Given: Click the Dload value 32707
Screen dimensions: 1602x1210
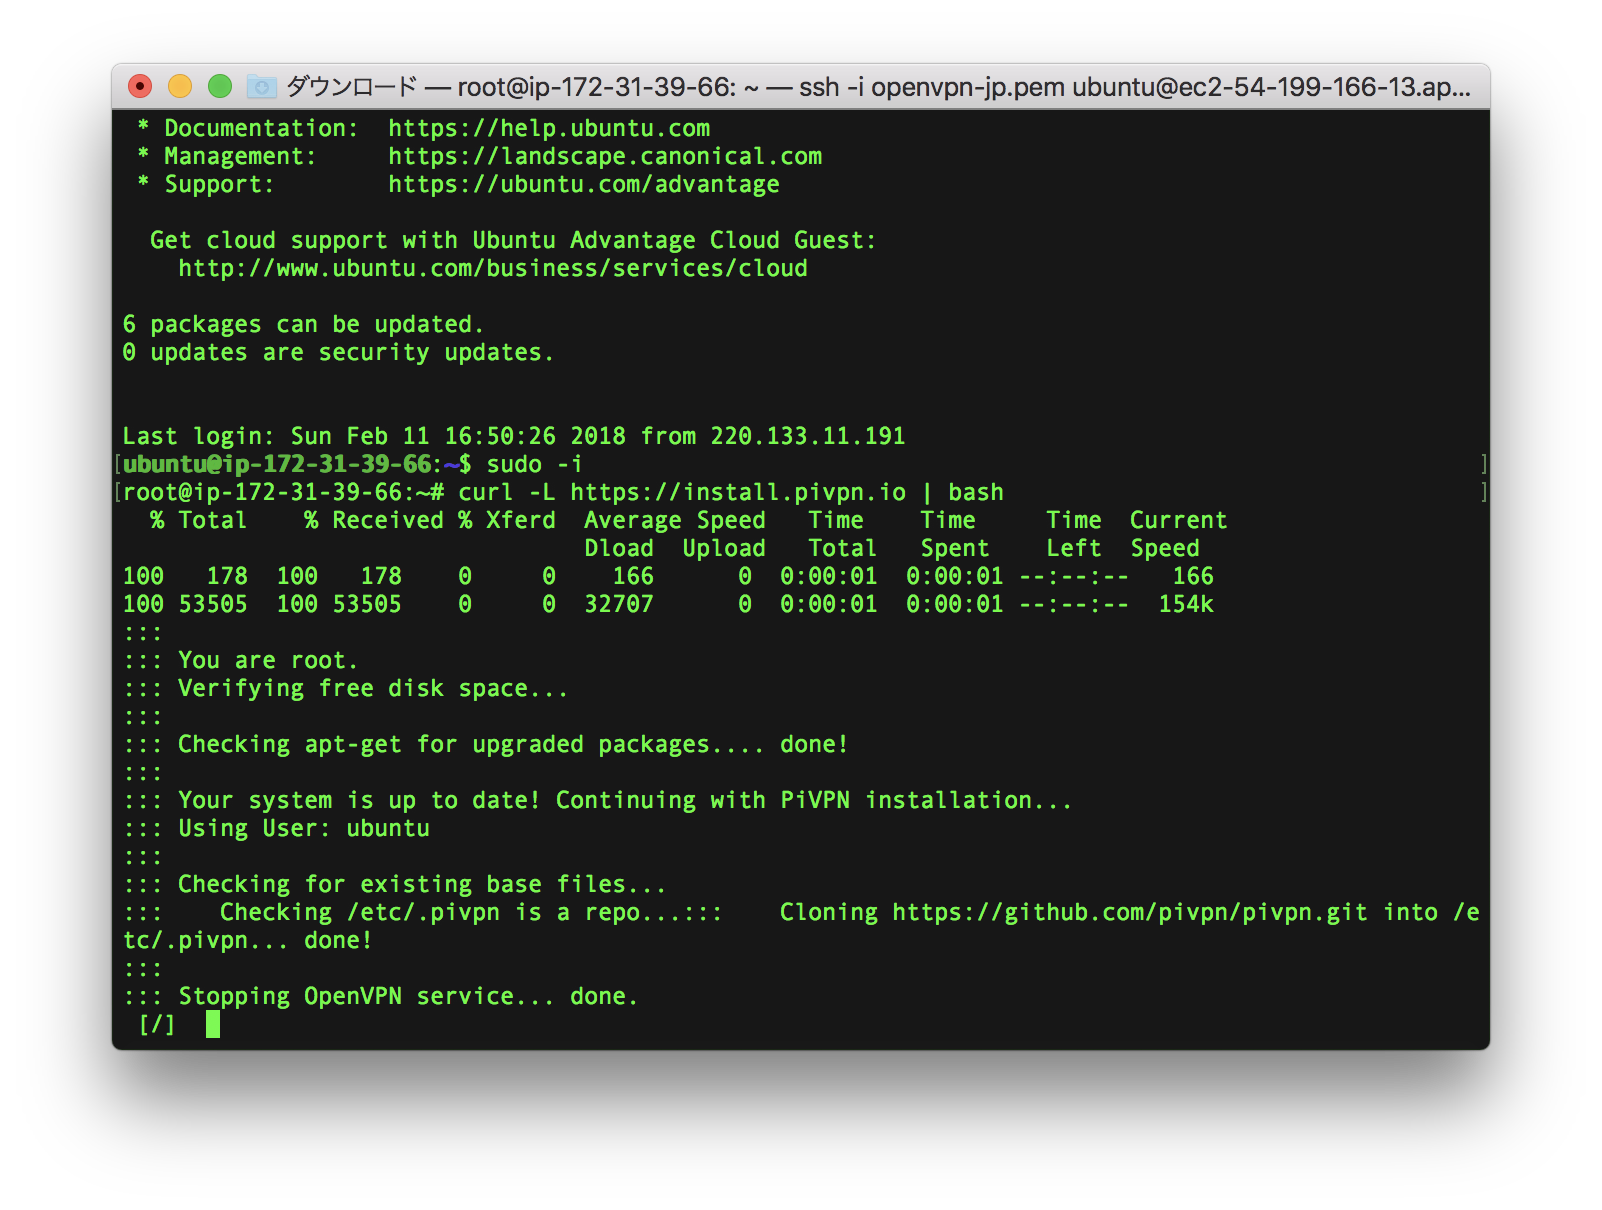Looking at the screenshot, I should (x=619, y=604).
